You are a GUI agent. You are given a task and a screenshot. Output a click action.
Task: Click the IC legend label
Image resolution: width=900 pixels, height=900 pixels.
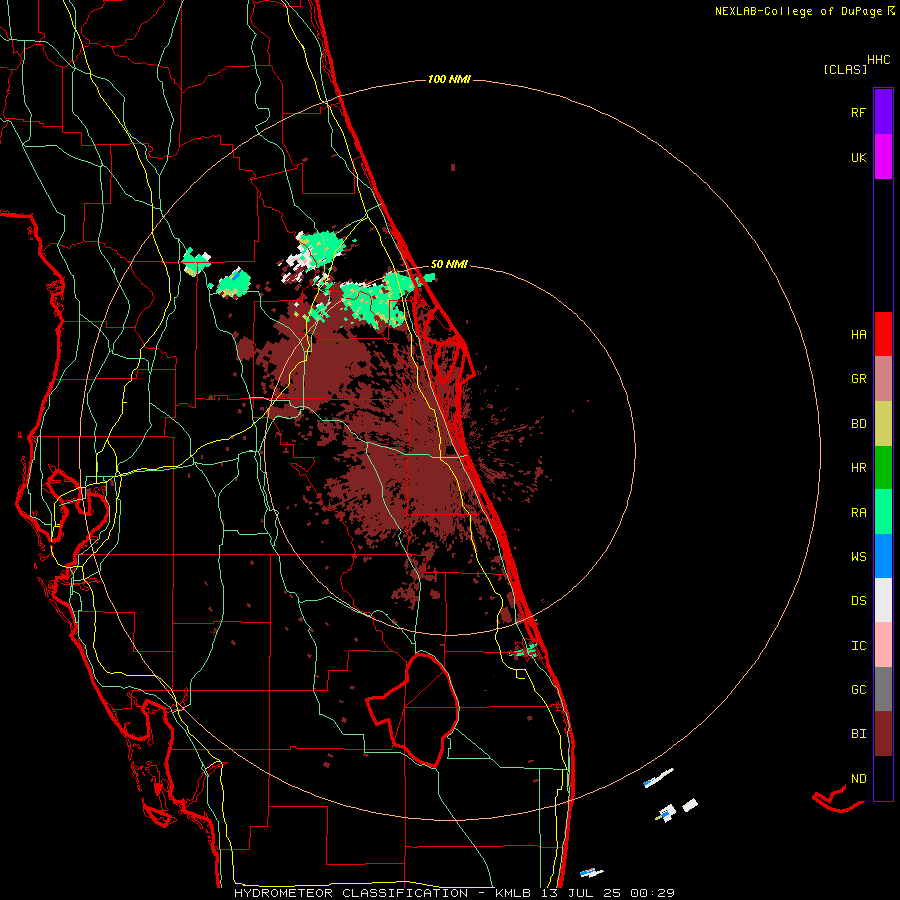(858, 646)
